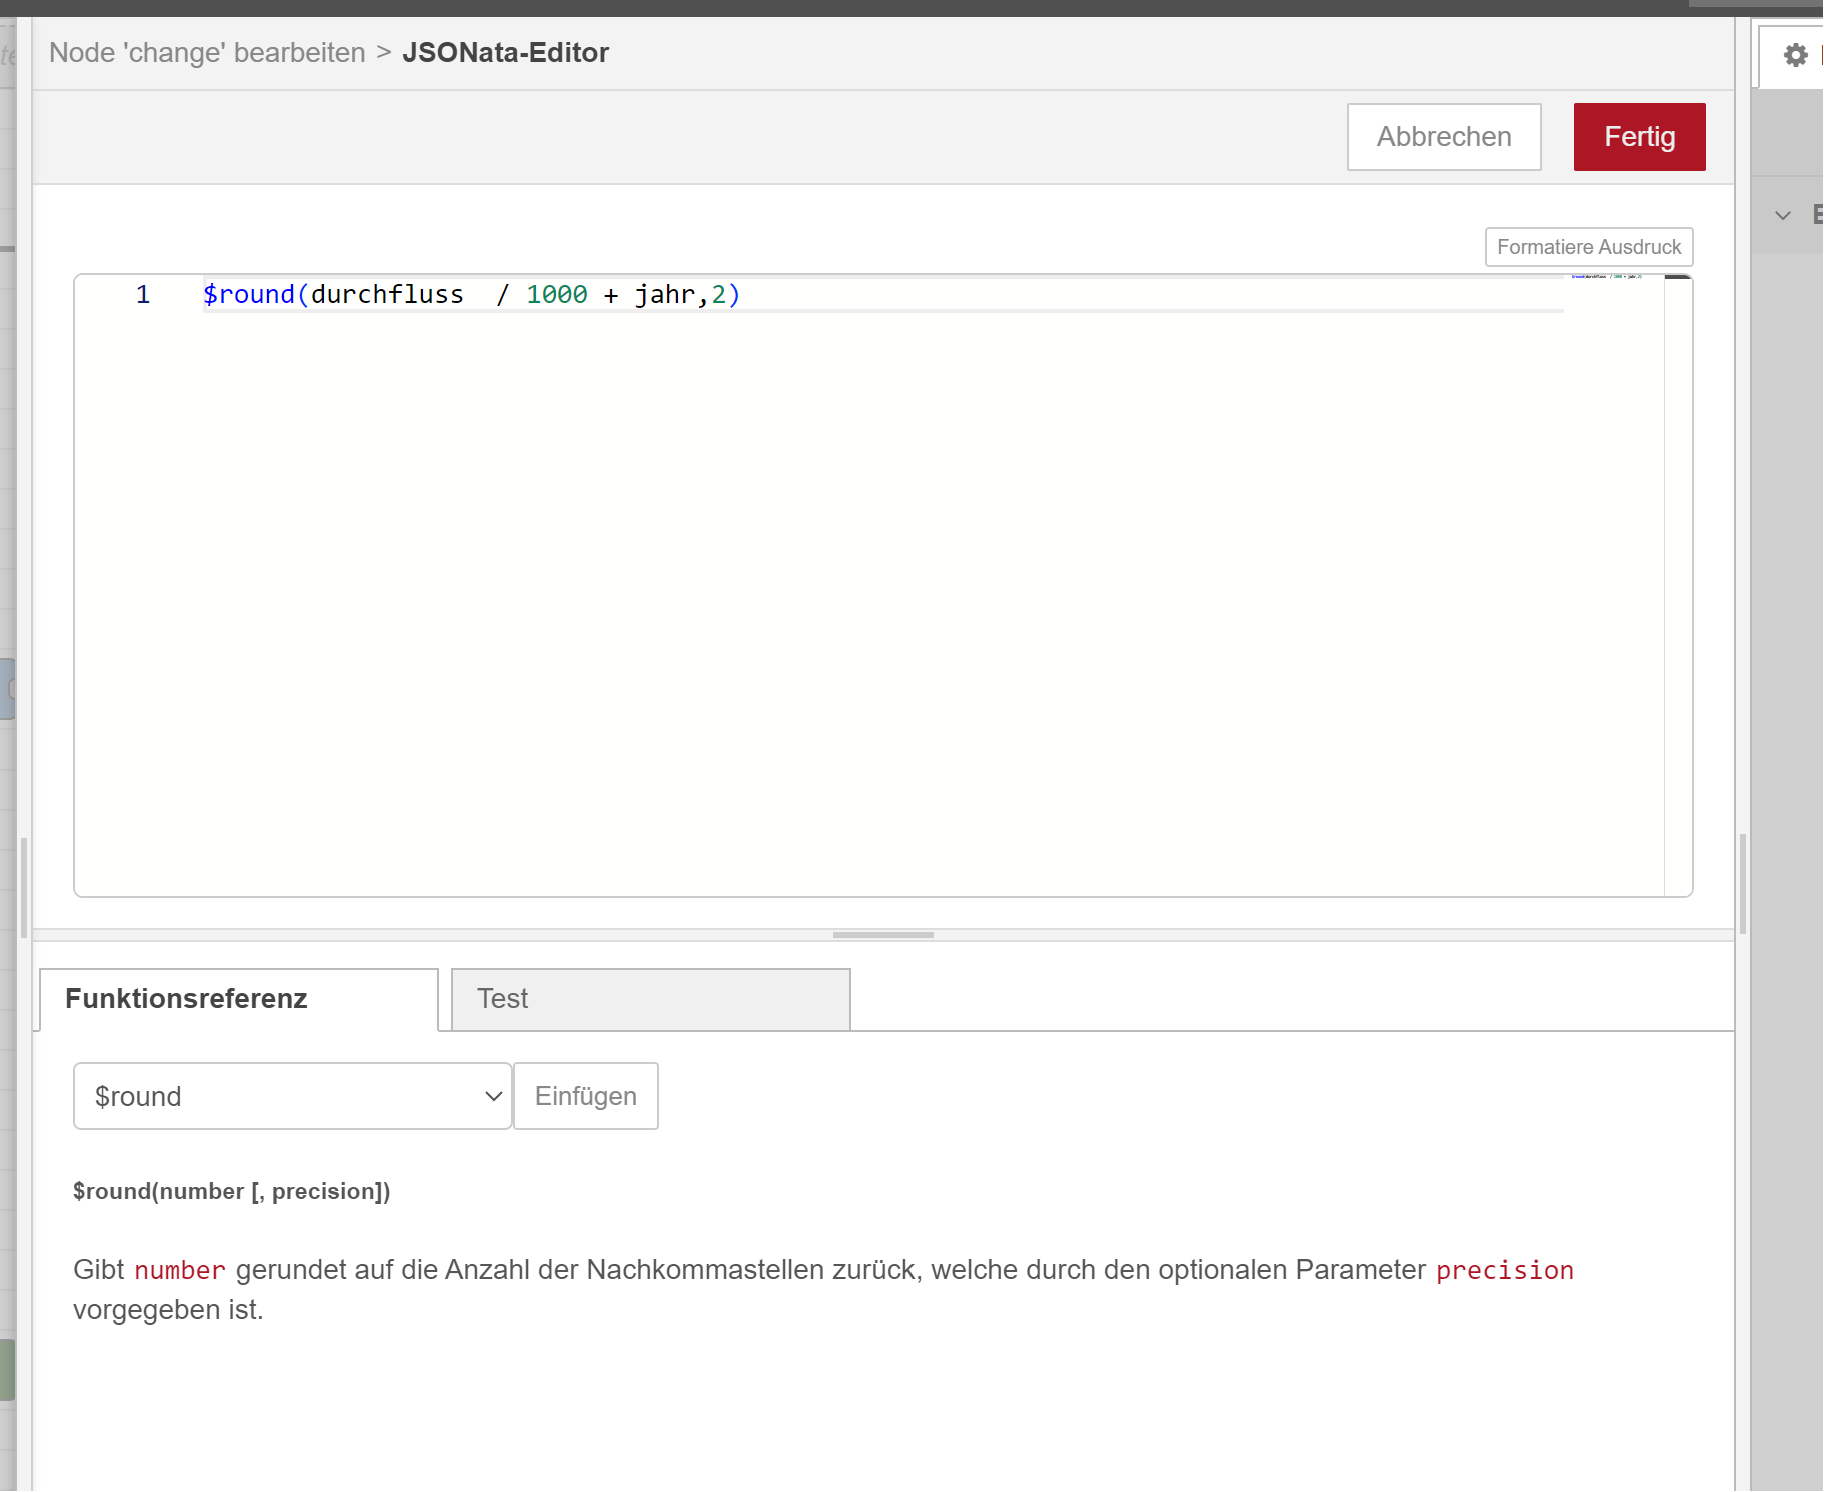This screenshot has height=1492, width=1824.
Task: Click the sidebar vertical resize handle
Action: click(1743, 884)
